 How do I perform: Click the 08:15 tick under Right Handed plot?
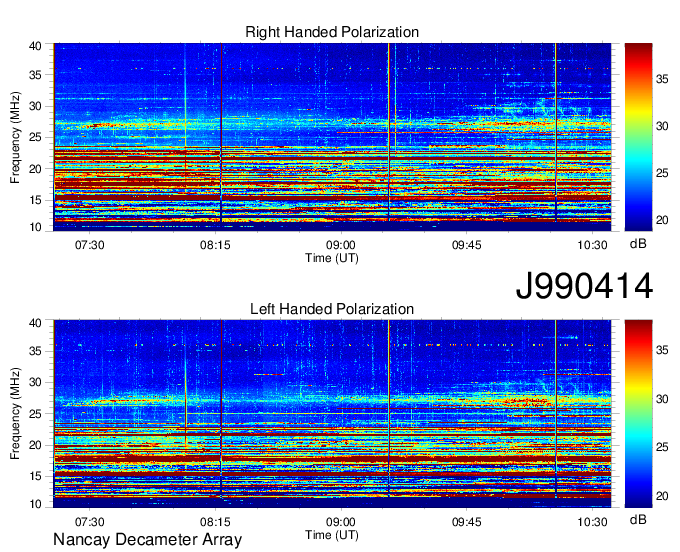215,245
